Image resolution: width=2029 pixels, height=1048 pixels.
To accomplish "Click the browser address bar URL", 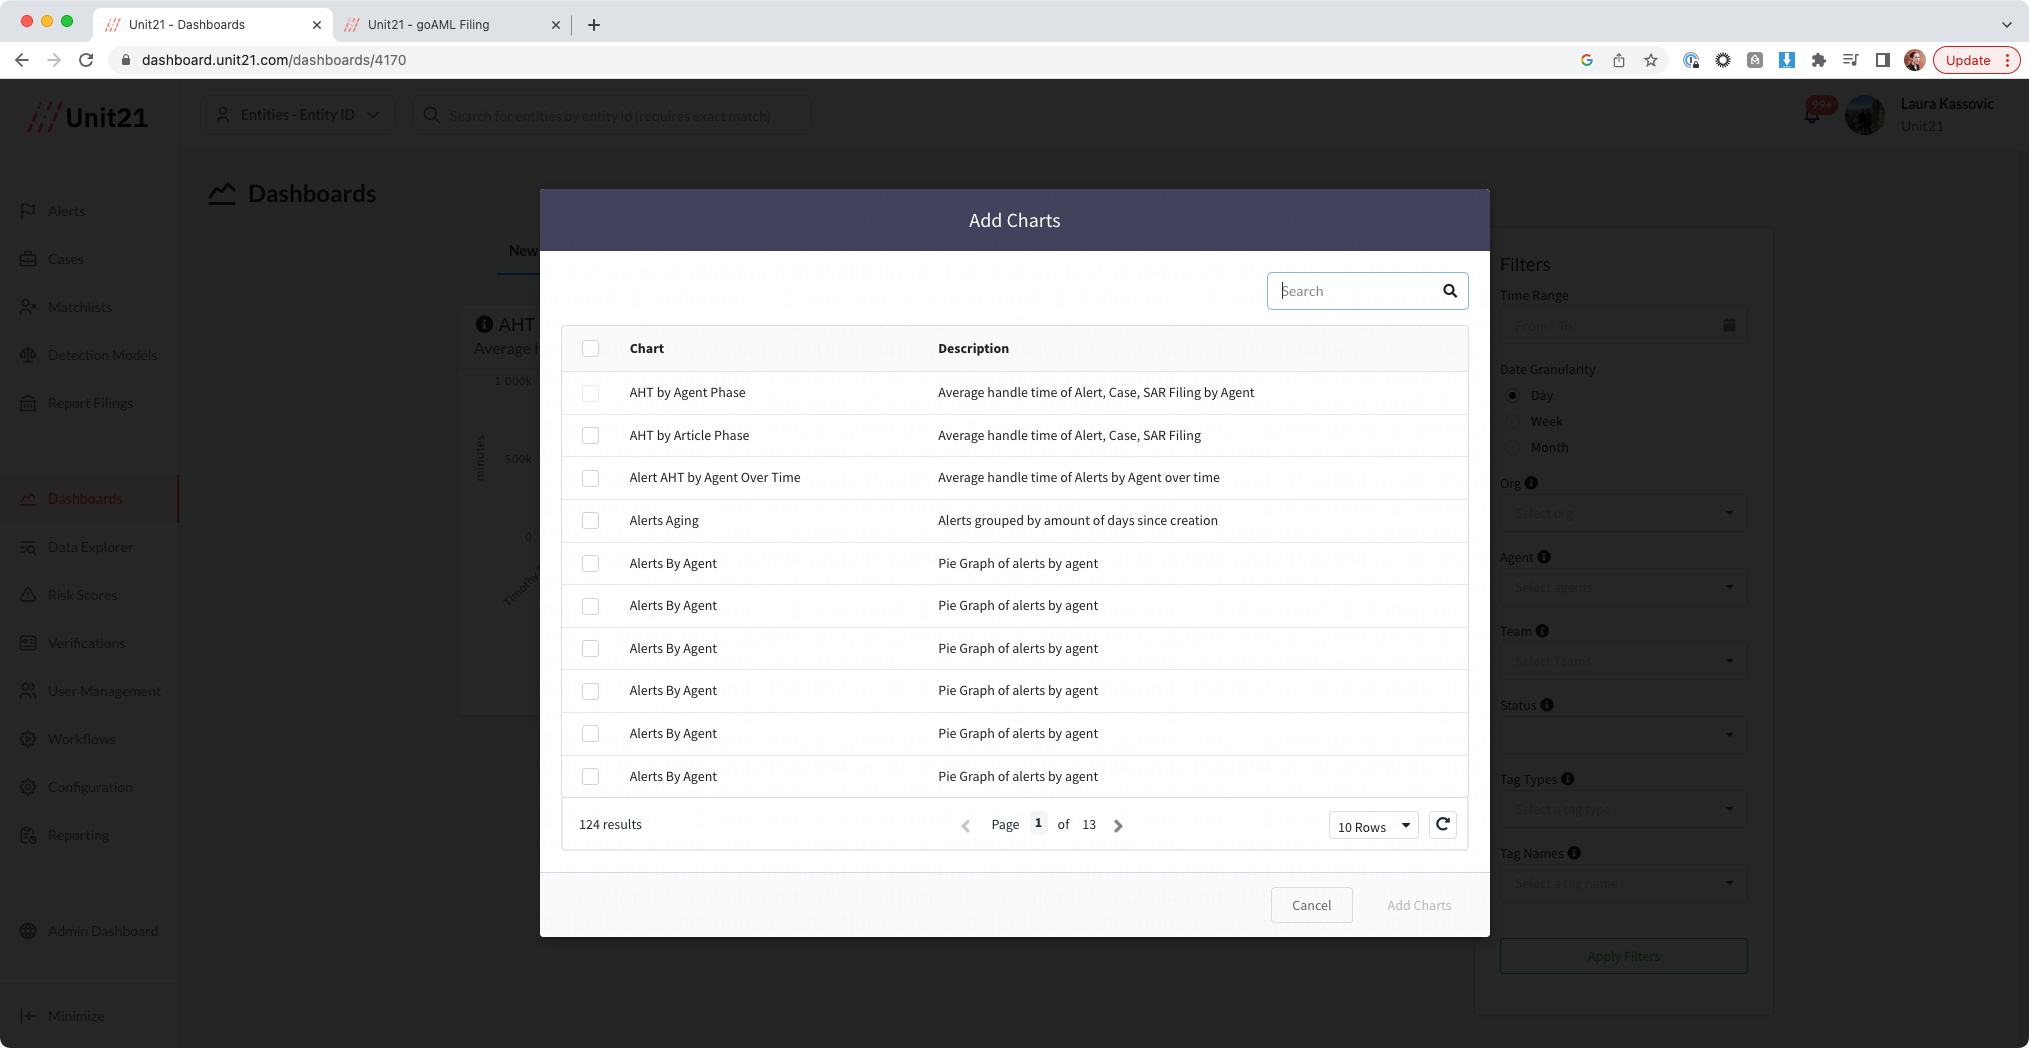I will coord(274,60).
